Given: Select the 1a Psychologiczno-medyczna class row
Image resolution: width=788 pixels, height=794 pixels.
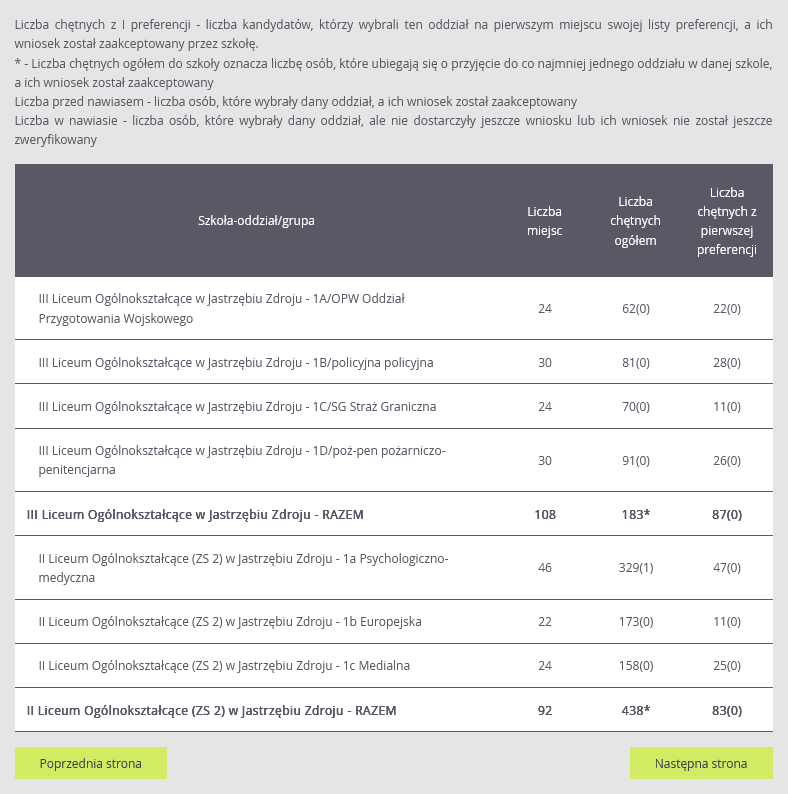Looking at the screenshot, I should click(243, 568).
